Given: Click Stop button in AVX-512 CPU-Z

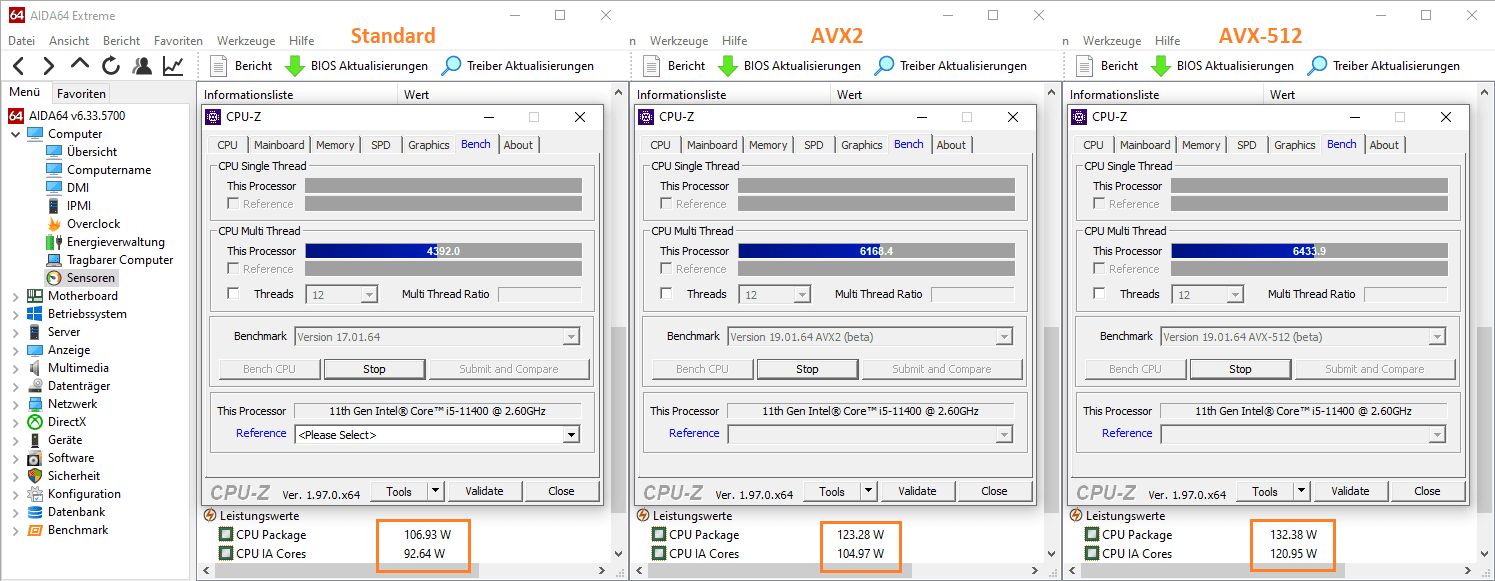Looking at the screenshot, I should 1240,369.
